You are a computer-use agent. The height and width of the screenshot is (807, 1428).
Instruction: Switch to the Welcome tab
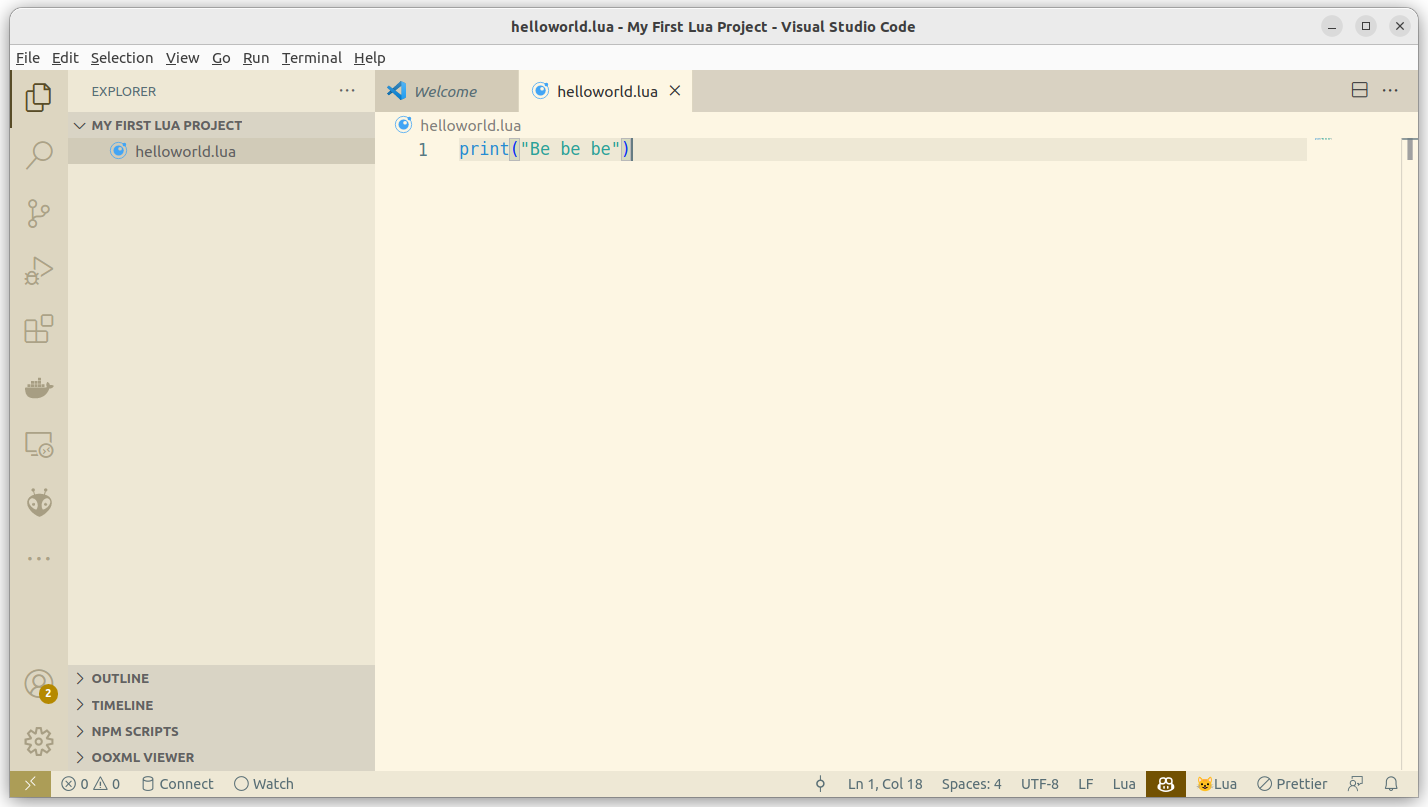coord(445,91)
